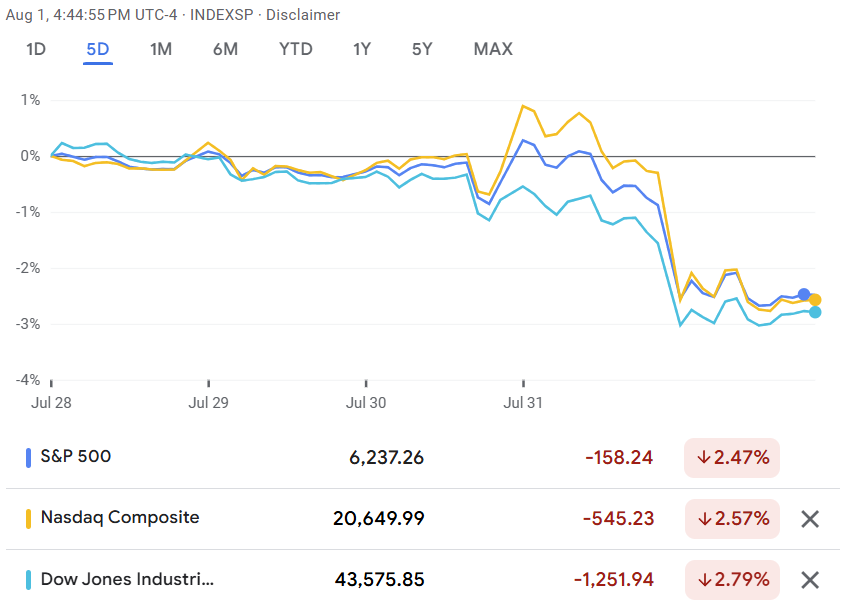The height and width of the screenshot is (610, 855).
Task: Remove Dow Jones comparison with X icon
Action: [810, 580]
